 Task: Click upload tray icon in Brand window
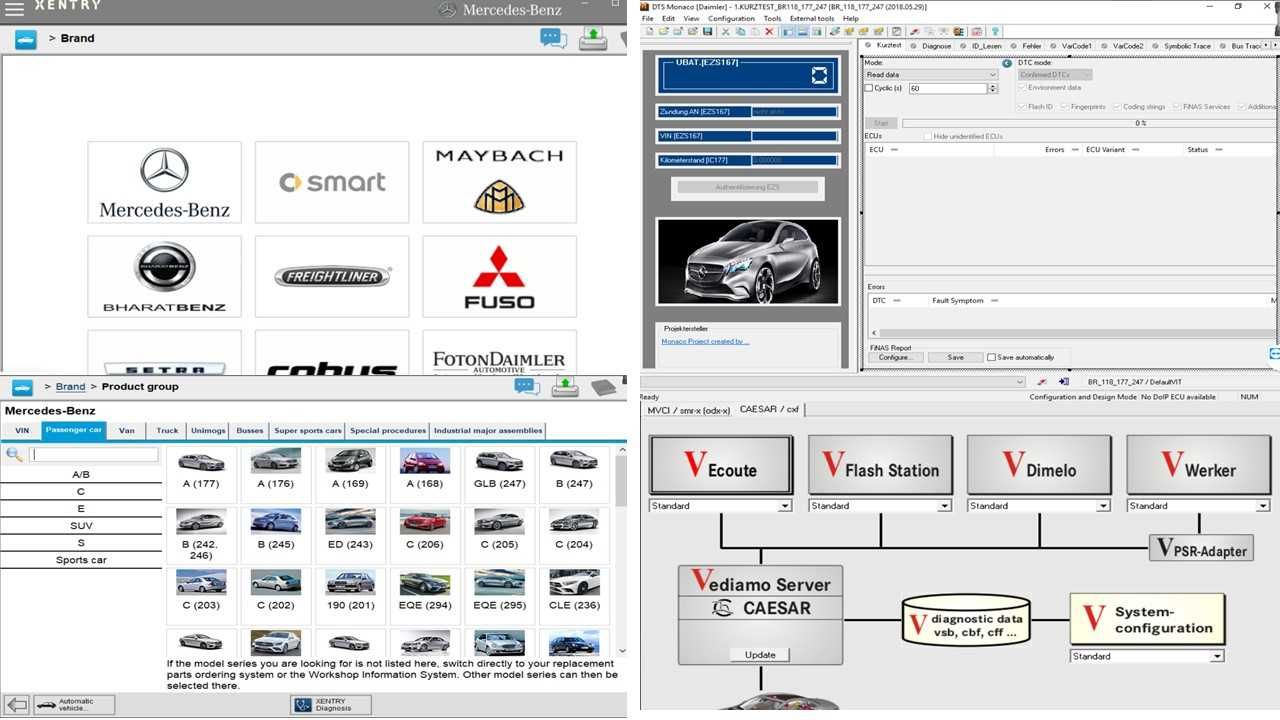pyautogui.click(x=593, y=38)
